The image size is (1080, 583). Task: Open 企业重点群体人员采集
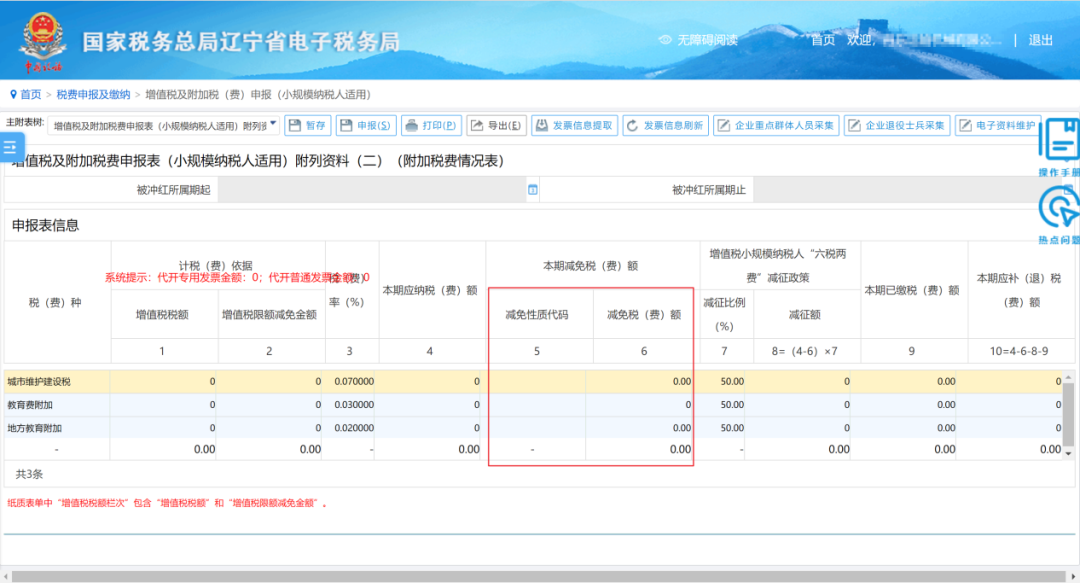tap(776, 125)
